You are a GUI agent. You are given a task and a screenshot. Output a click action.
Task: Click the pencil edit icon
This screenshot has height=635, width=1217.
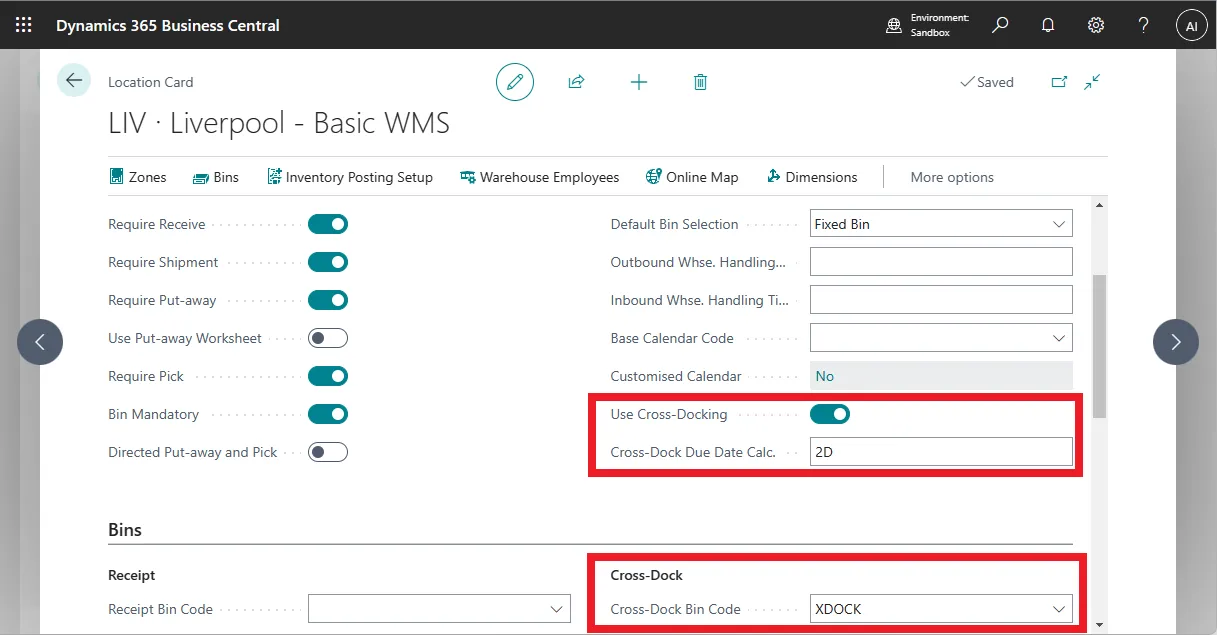point(515,82)
